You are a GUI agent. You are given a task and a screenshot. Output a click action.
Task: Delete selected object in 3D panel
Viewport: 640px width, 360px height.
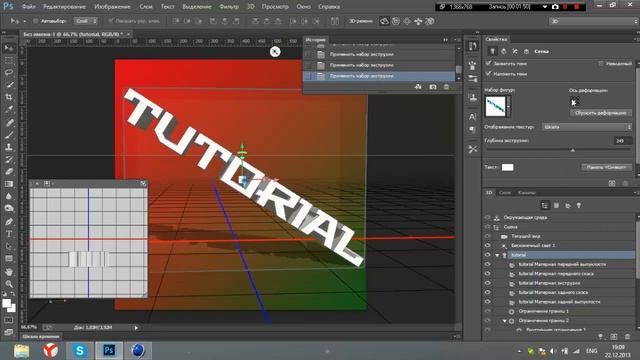627,336
